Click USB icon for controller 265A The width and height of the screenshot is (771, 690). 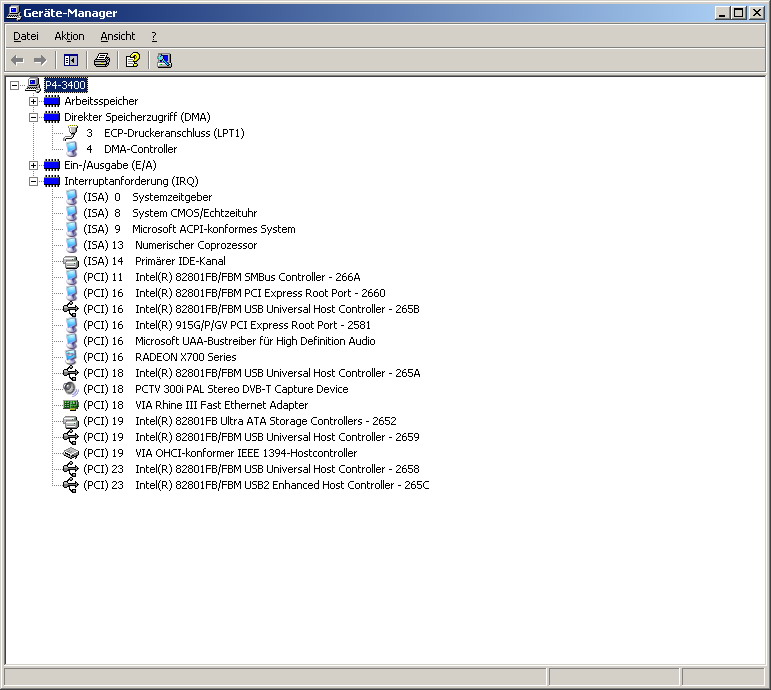(71, 373)
